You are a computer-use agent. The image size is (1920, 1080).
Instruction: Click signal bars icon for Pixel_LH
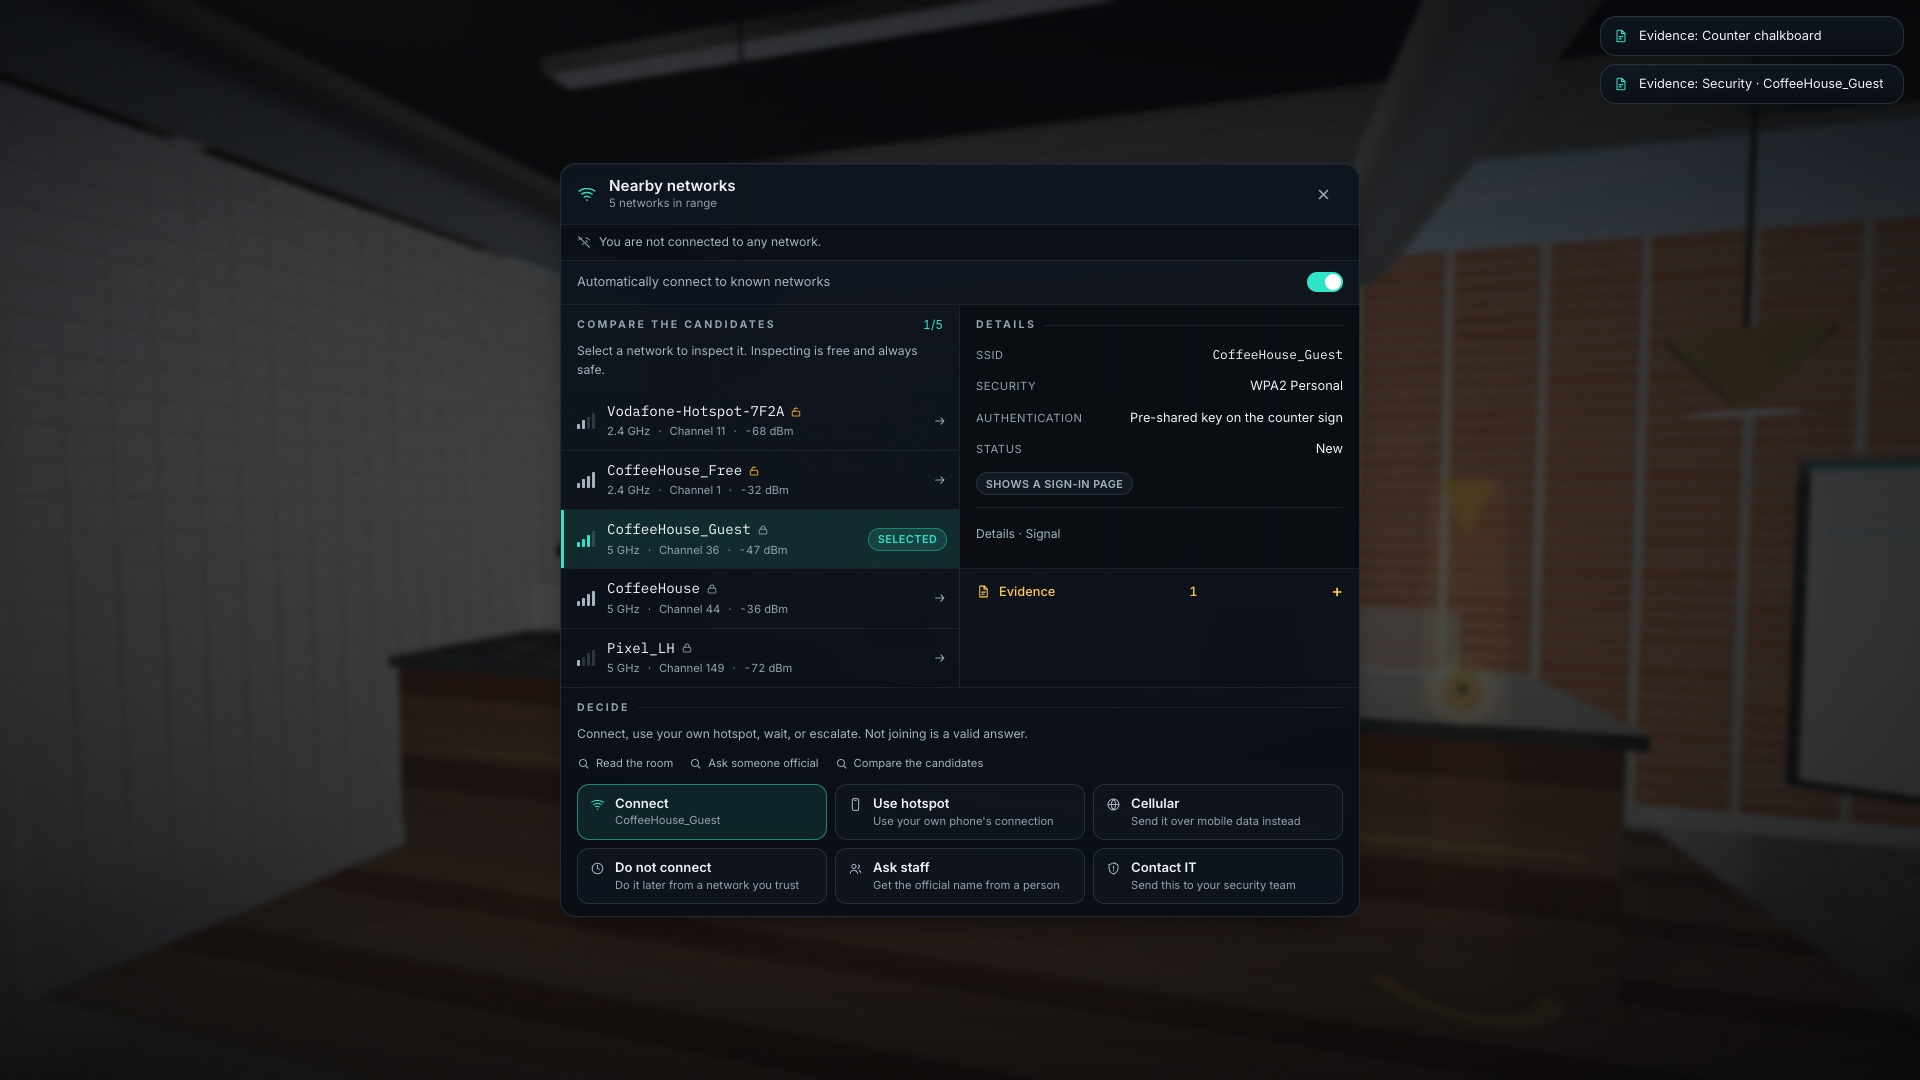tap(586, 658)
